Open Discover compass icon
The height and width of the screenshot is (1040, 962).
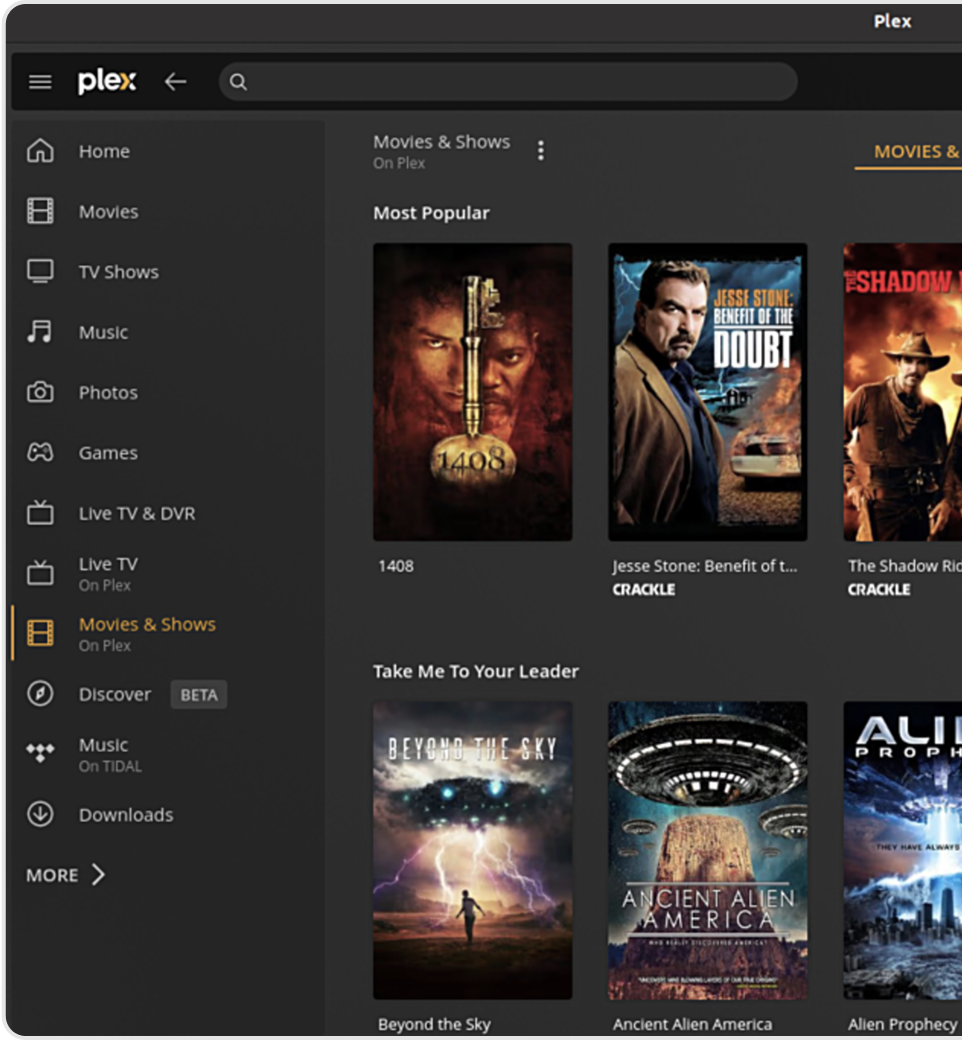tap(40, 694)
